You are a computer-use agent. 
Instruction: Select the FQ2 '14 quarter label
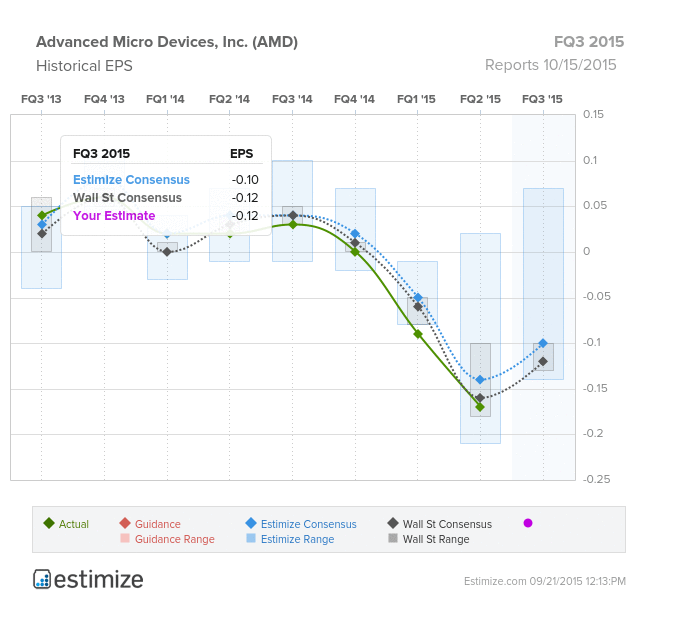click(x=229, y=99)
